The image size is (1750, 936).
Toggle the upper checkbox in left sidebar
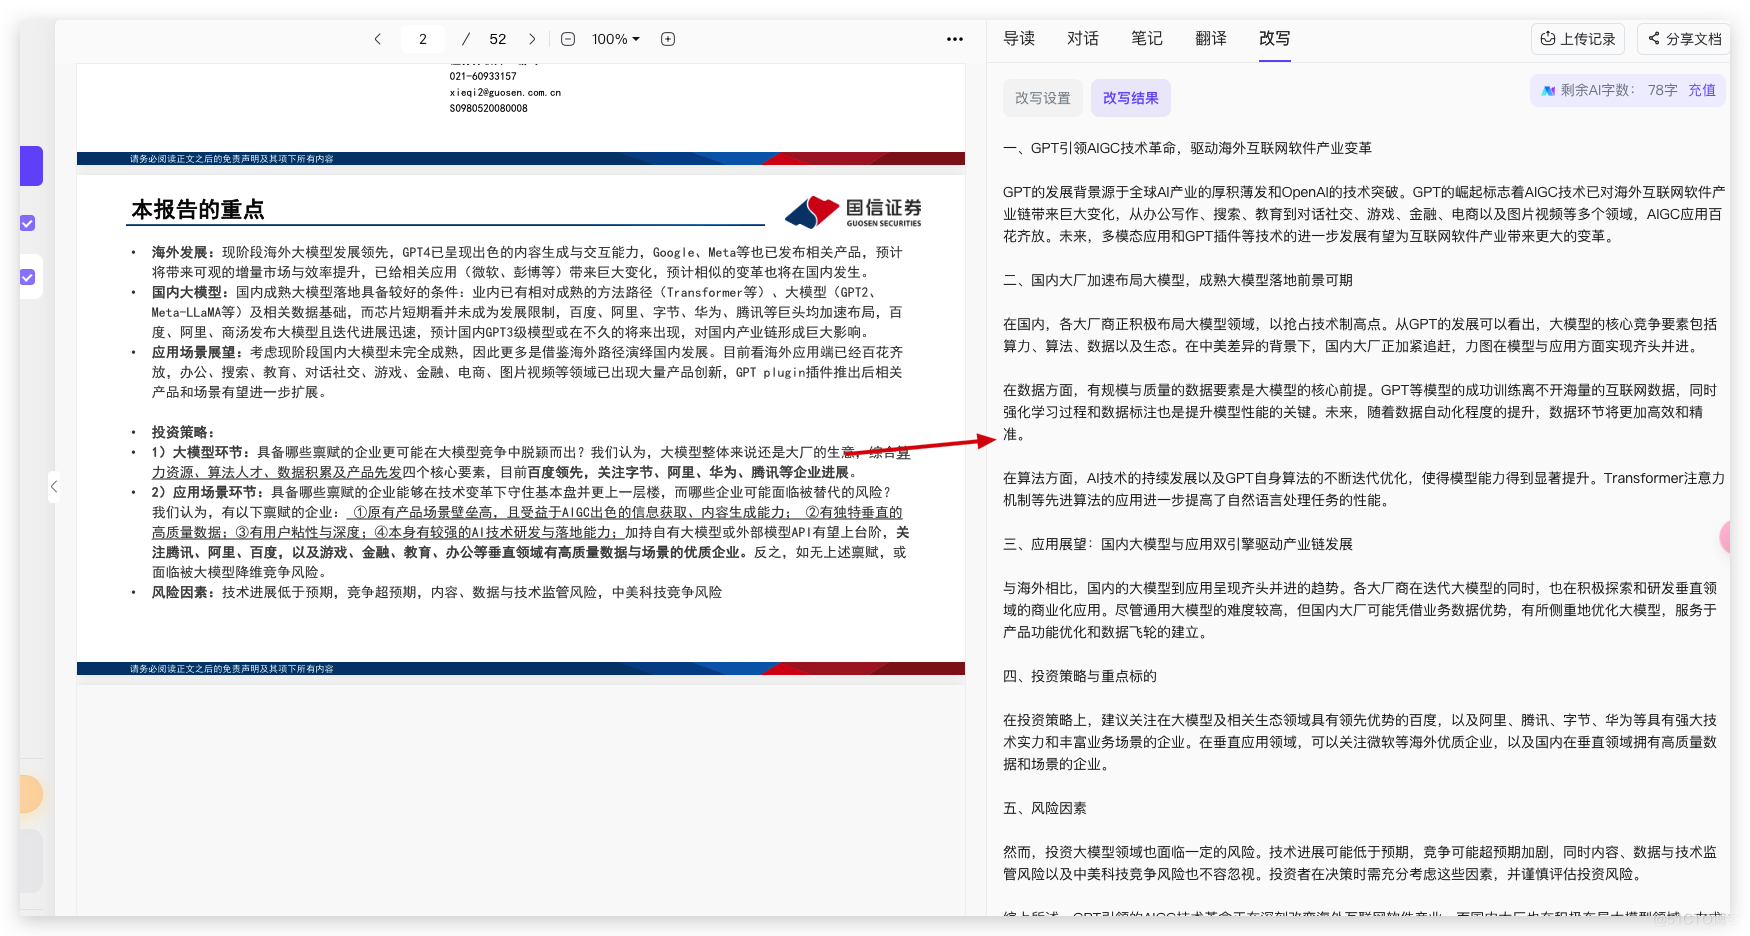[28, 223]
